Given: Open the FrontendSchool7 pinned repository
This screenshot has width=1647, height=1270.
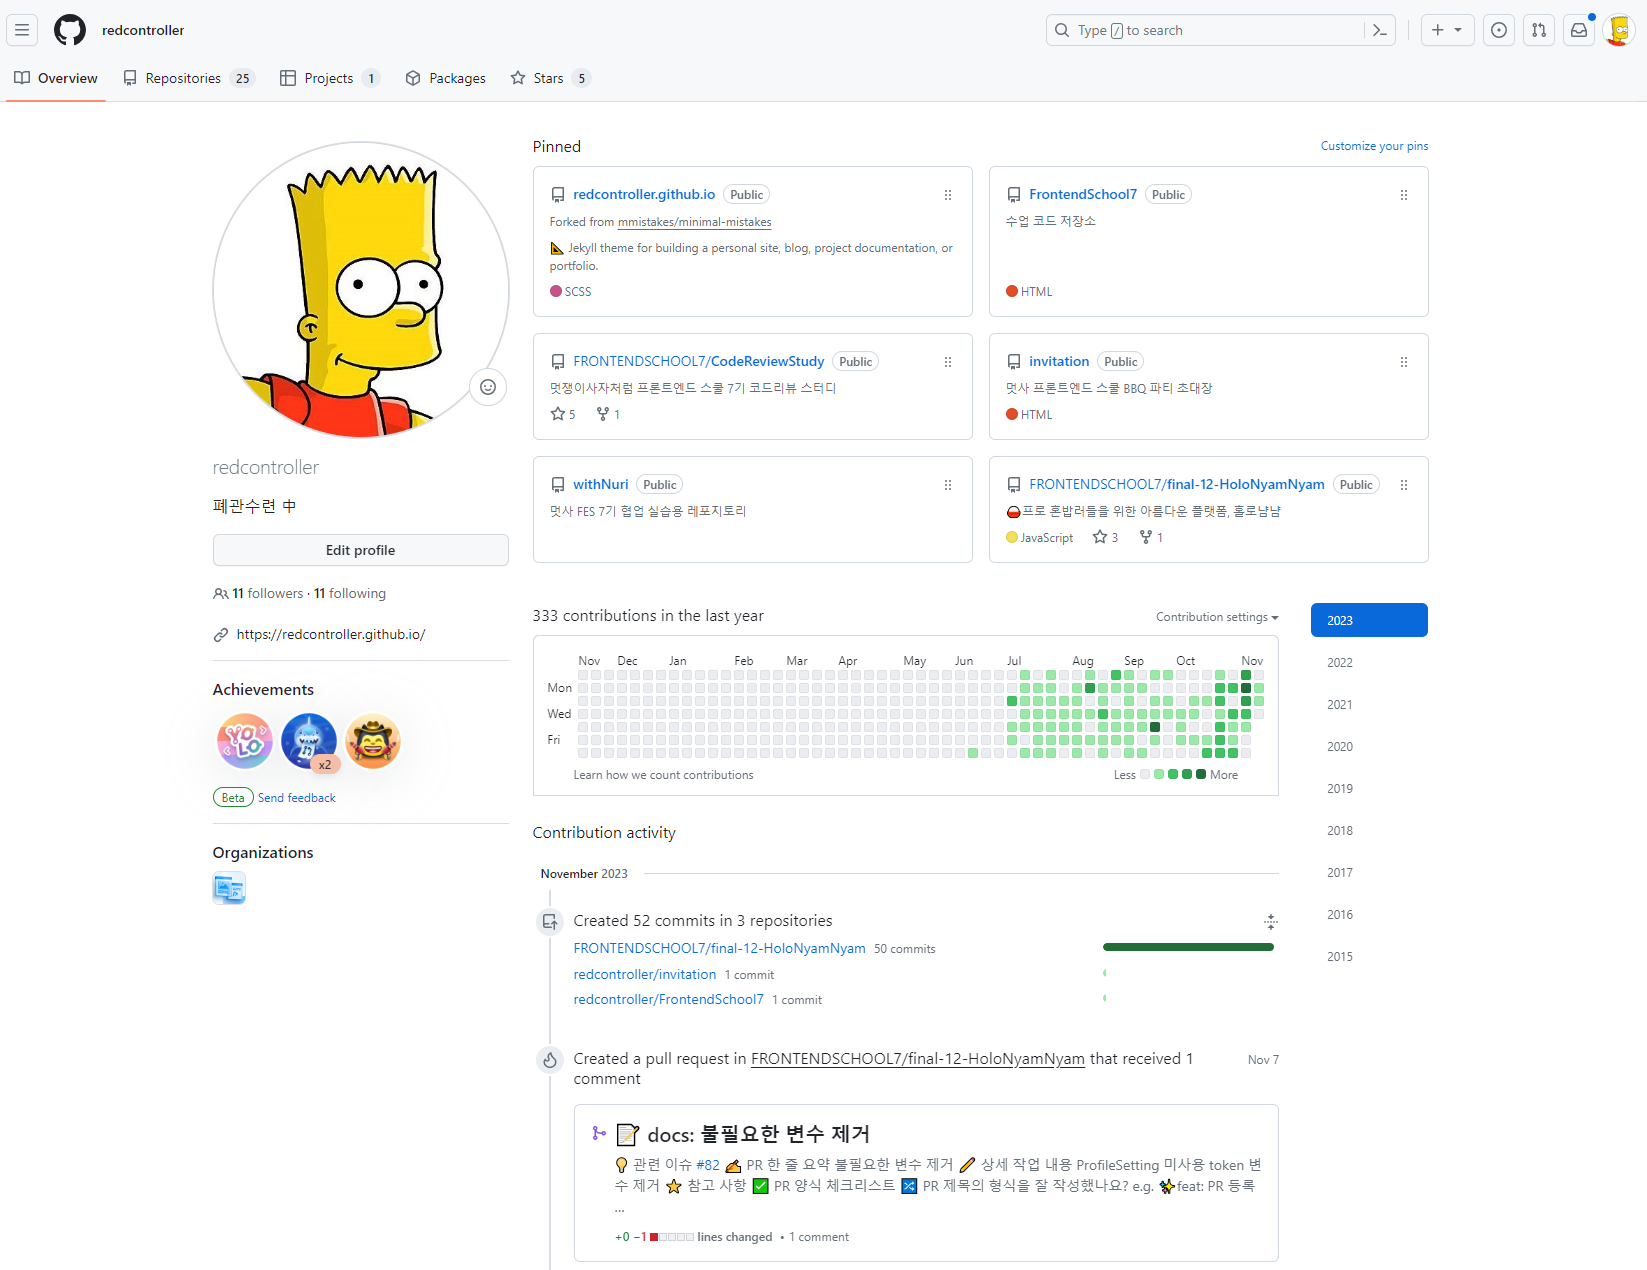Looking at the screenshot, I should pyautogui.click(x=1083, y=194).
